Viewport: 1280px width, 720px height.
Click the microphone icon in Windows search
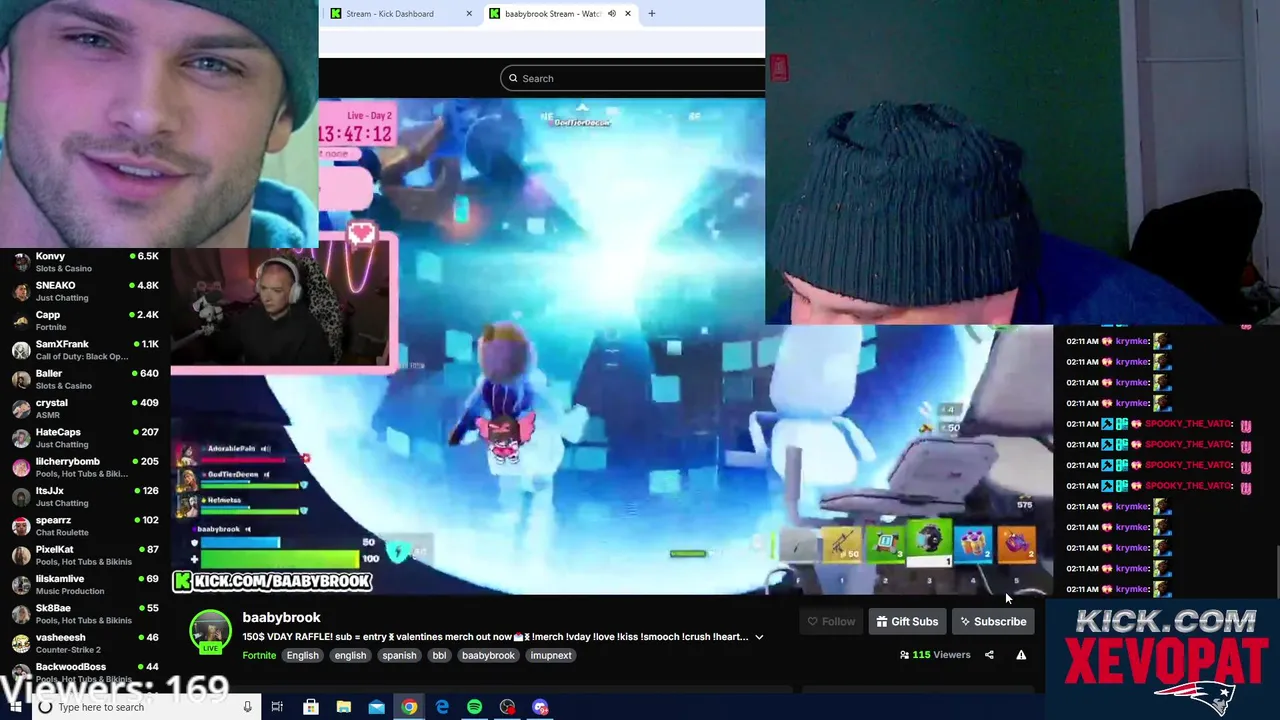(x=247, y=707)
